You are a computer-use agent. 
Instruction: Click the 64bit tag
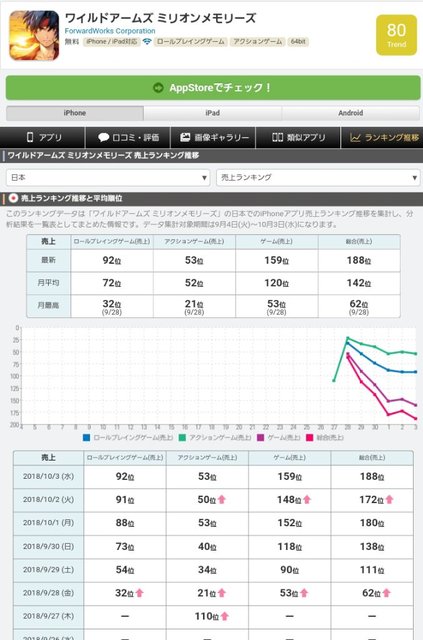pos(298,42)
